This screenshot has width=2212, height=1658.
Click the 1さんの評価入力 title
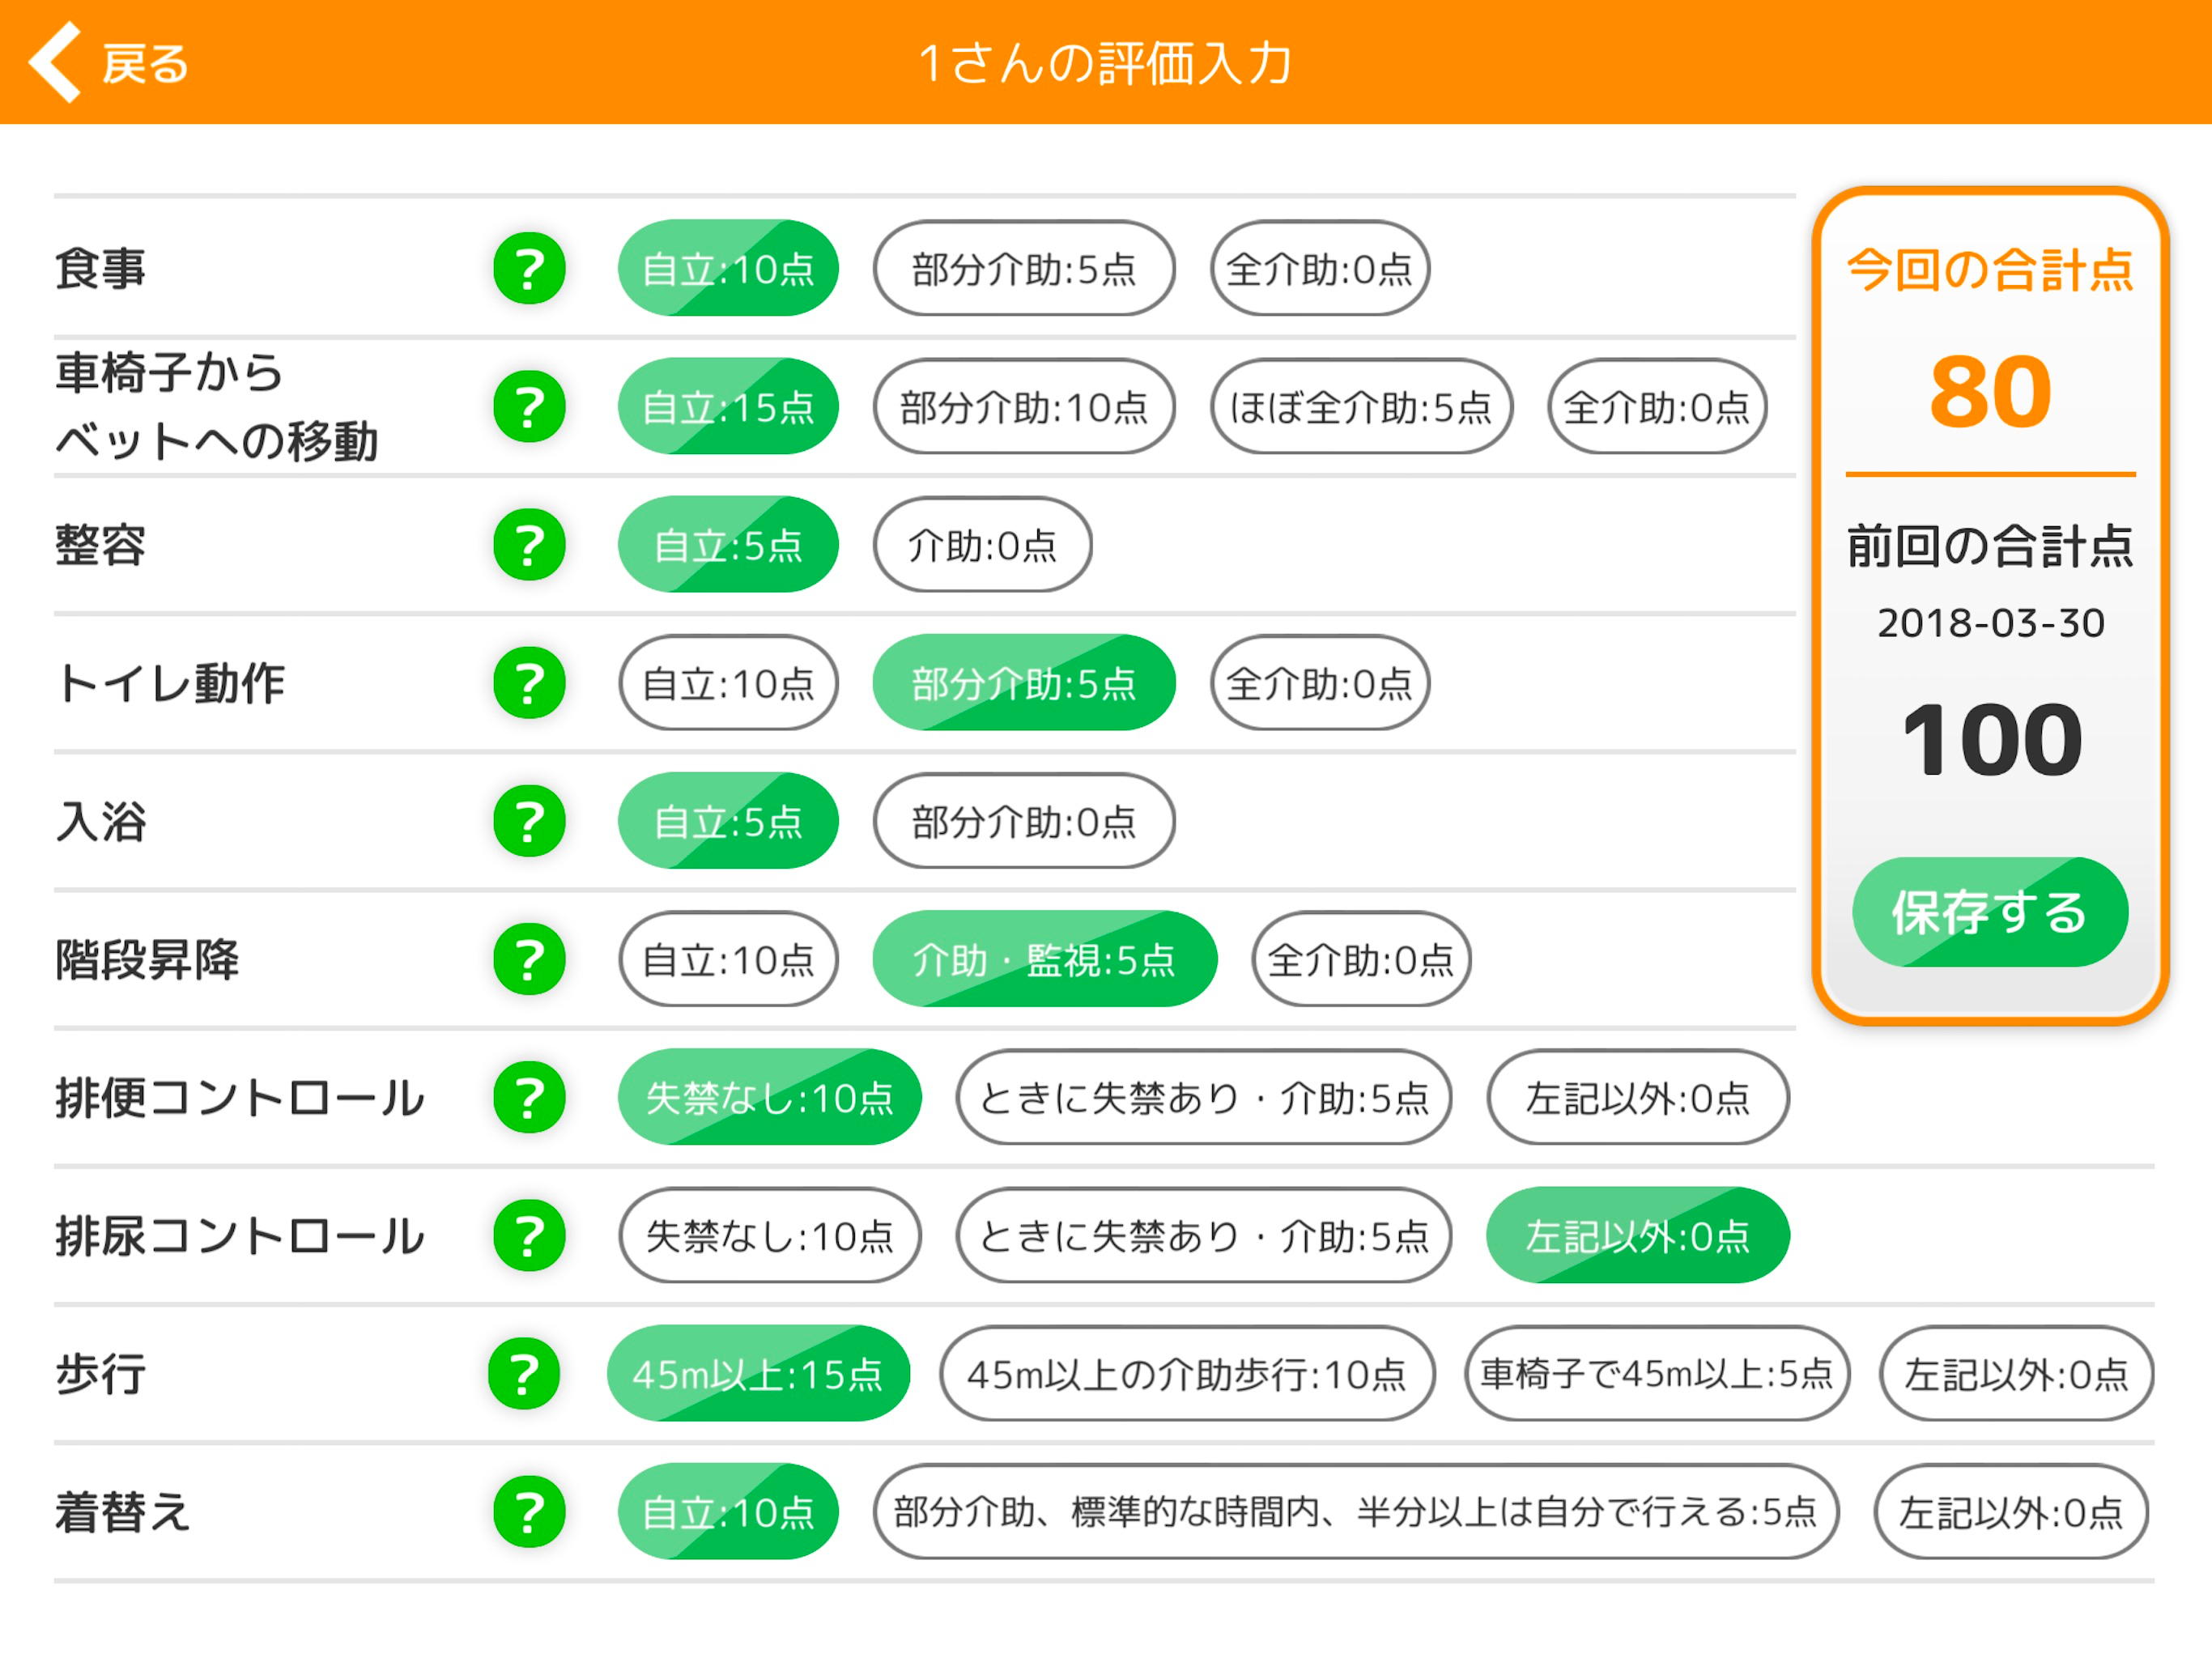click(x=1105, y=63)
